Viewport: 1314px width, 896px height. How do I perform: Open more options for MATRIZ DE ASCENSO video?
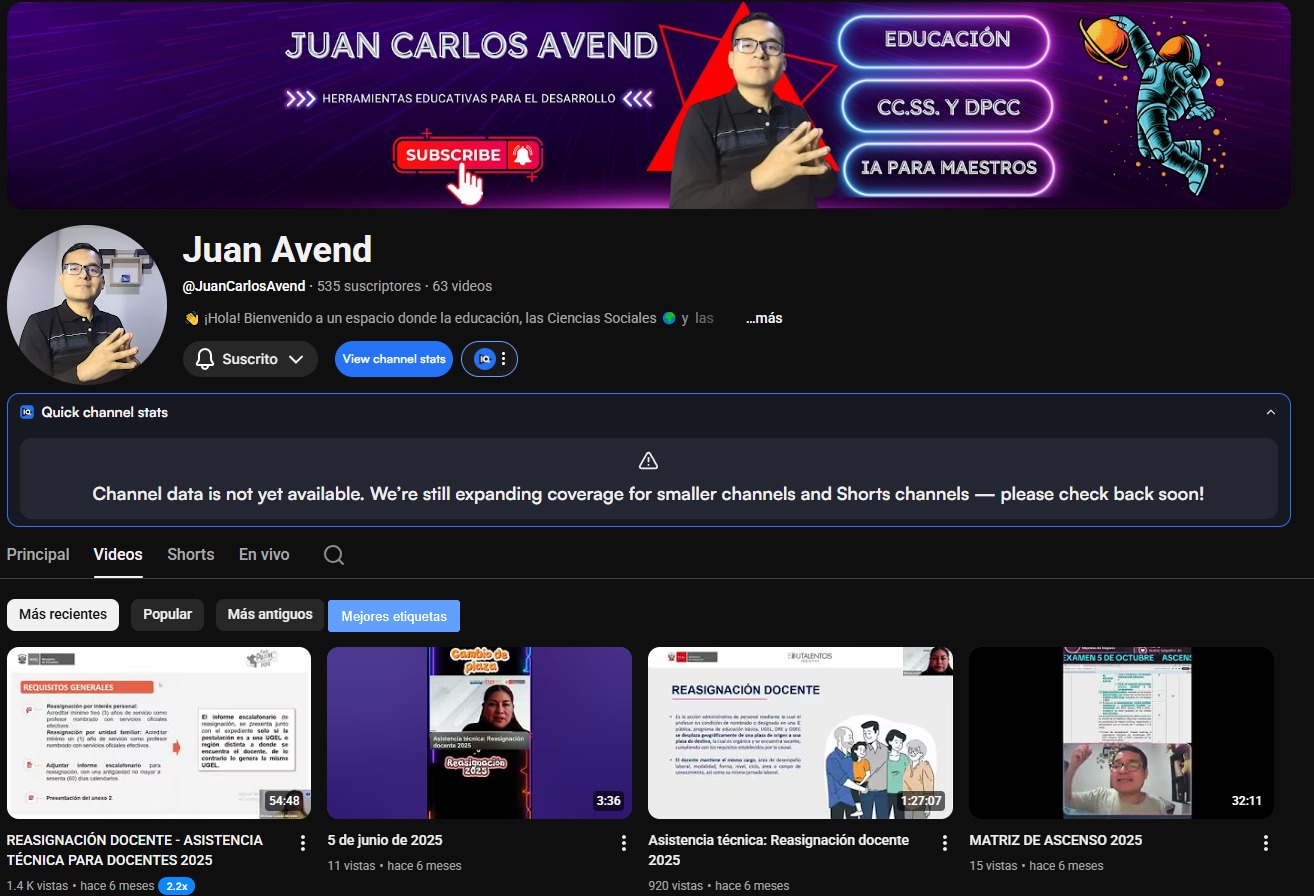1266,843
